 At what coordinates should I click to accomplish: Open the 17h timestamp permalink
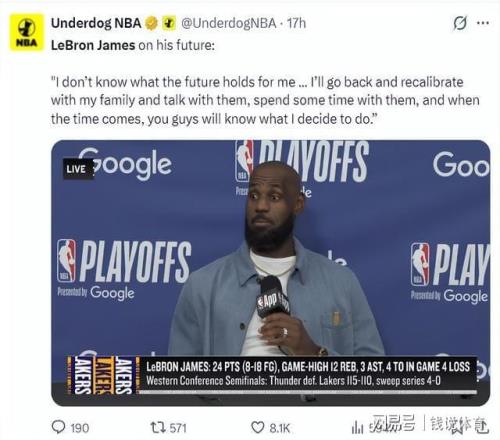click(x=296, y=23)
